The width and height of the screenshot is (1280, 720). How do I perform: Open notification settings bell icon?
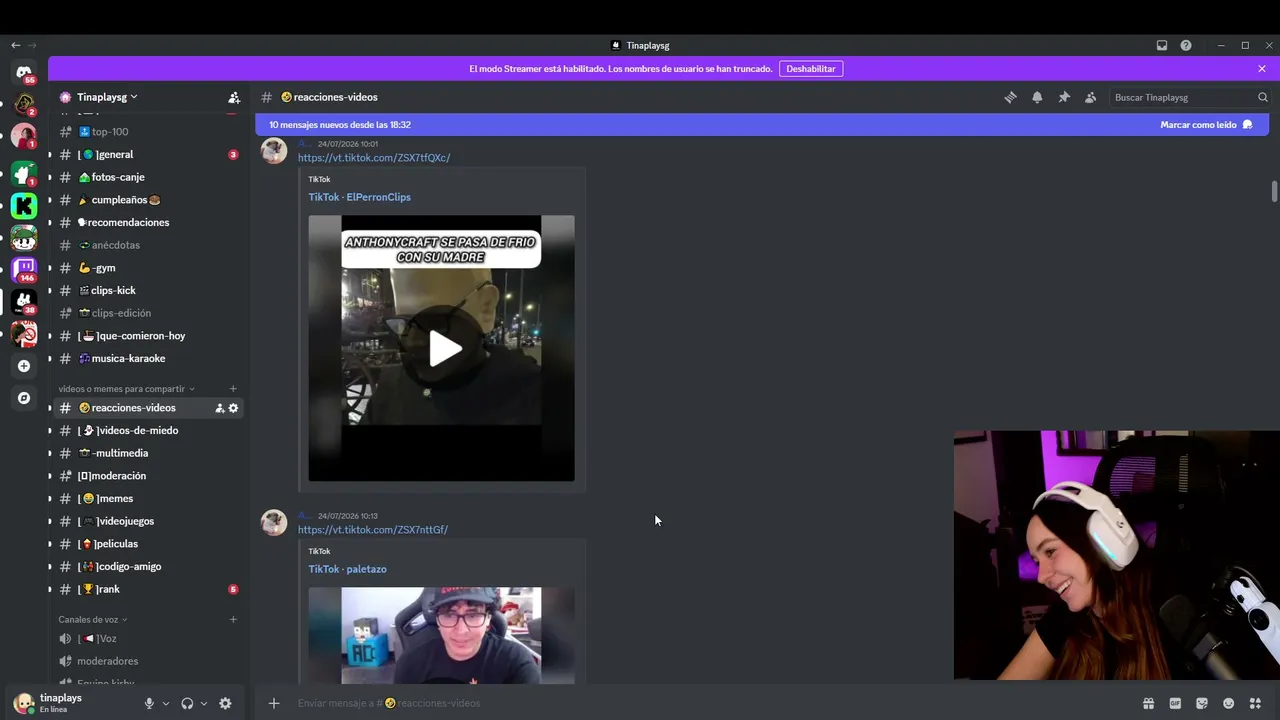pyautogui.click(x=1037, y=97)
